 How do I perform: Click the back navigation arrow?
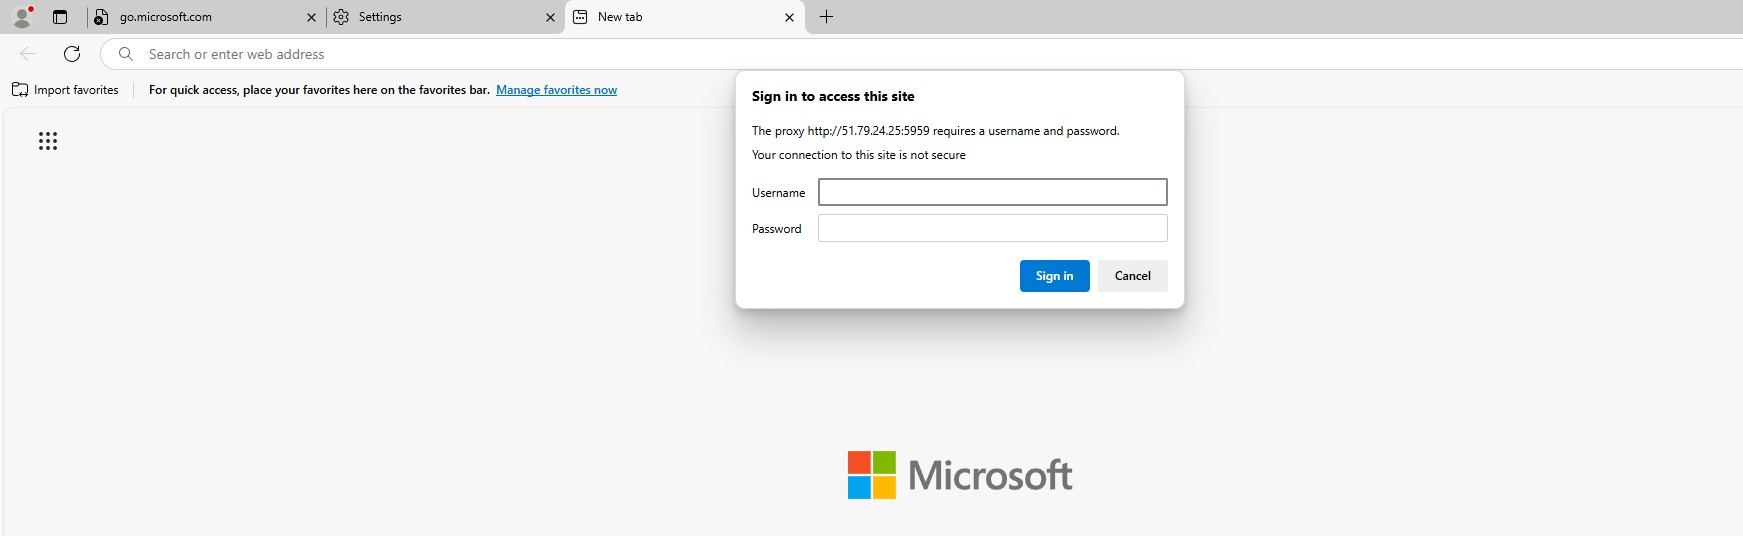[x=28, y=54]
